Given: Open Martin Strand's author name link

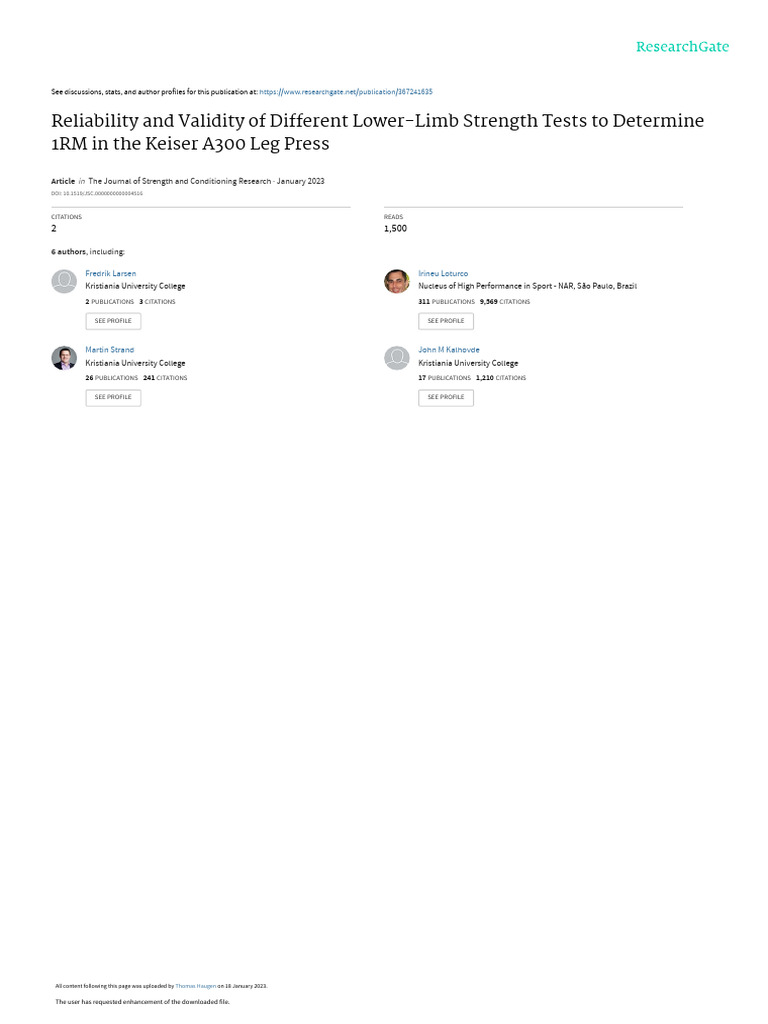Looking at the screenshot, I should point(109,350).
